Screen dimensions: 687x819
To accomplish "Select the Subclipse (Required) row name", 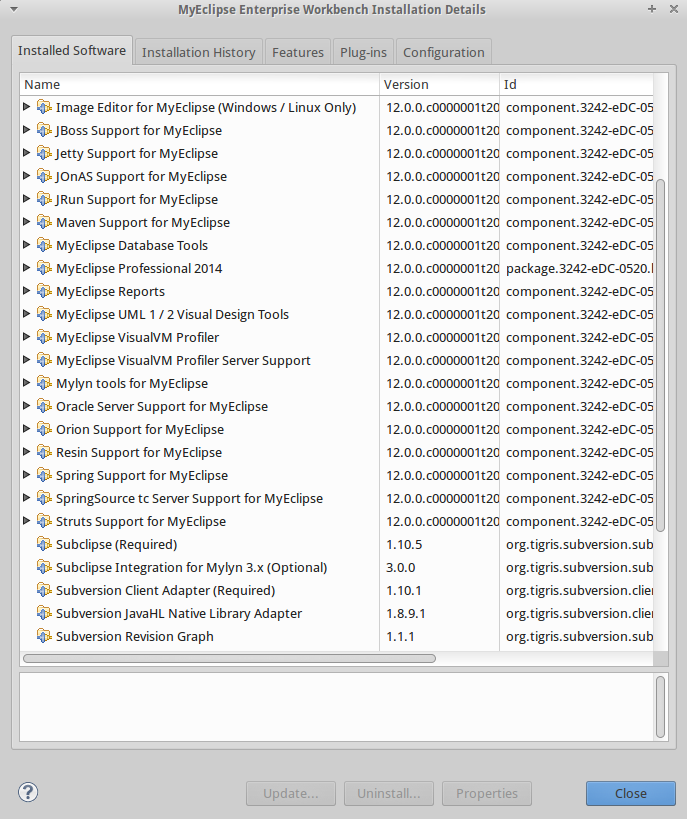I will pos(117,544).
